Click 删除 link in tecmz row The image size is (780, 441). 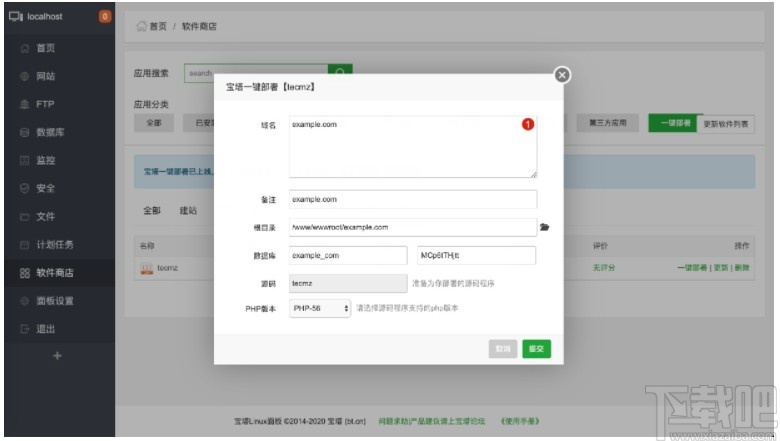[742, 268]
